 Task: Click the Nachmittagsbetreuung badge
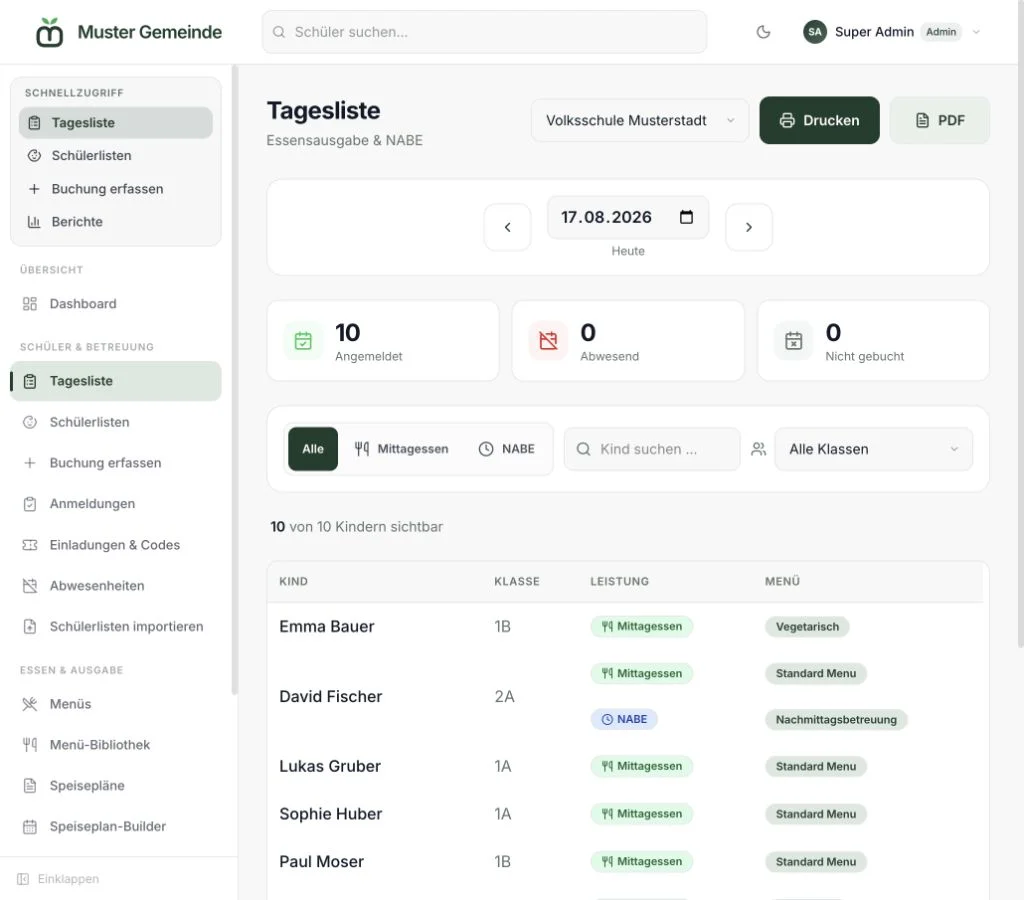[836, 720]
